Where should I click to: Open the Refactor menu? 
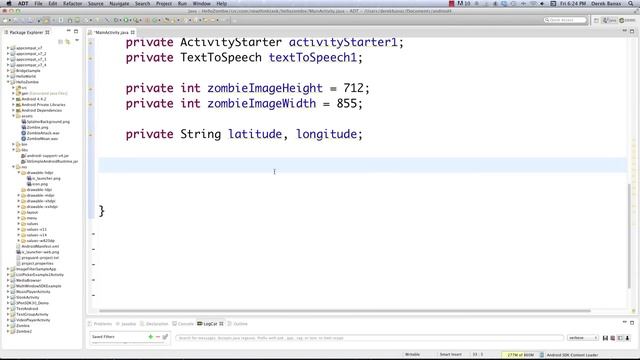click(x=73, y=4)
